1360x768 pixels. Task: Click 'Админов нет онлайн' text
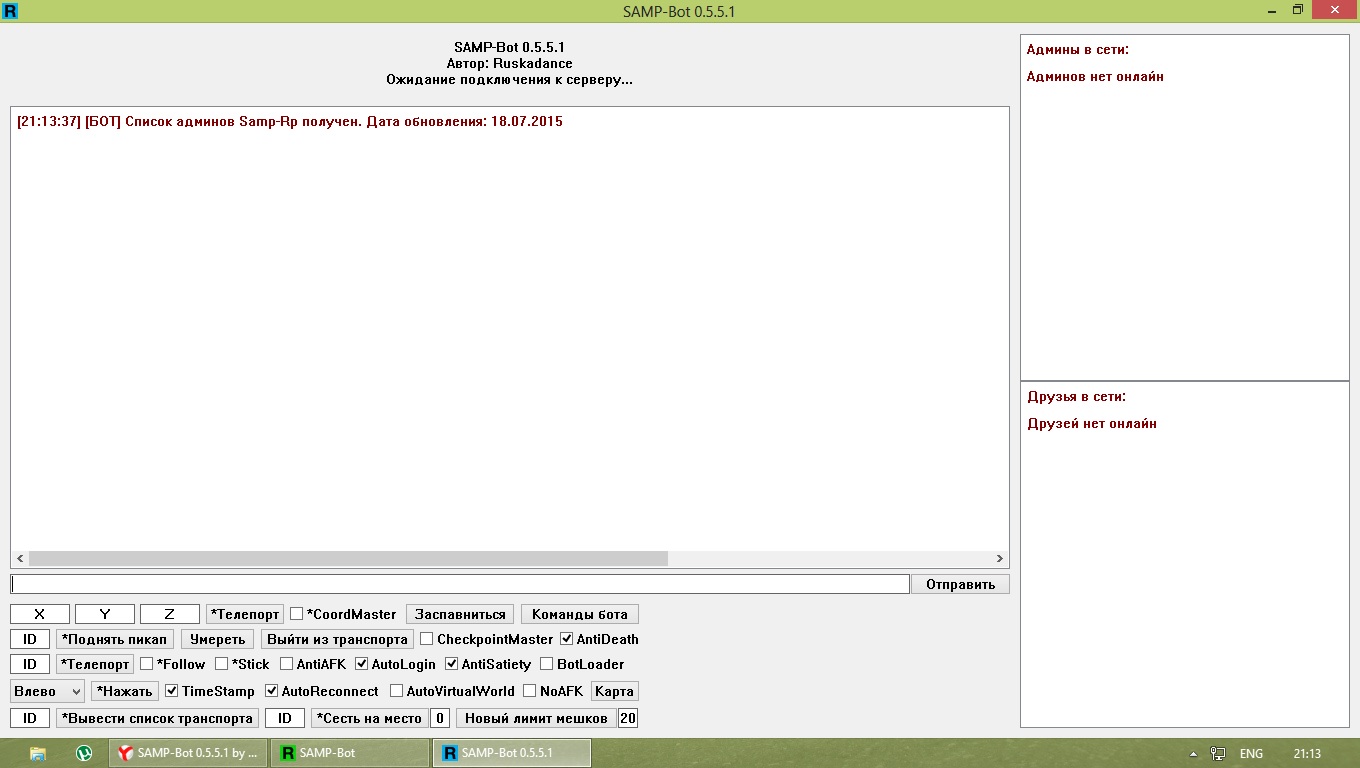1095,77
